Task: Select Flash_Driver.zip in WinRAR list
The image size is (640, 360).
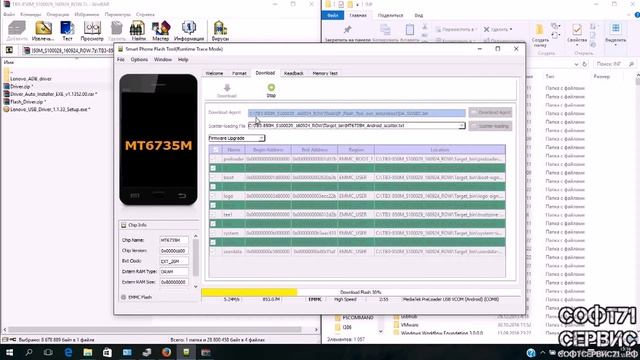Action: (27, 102)
